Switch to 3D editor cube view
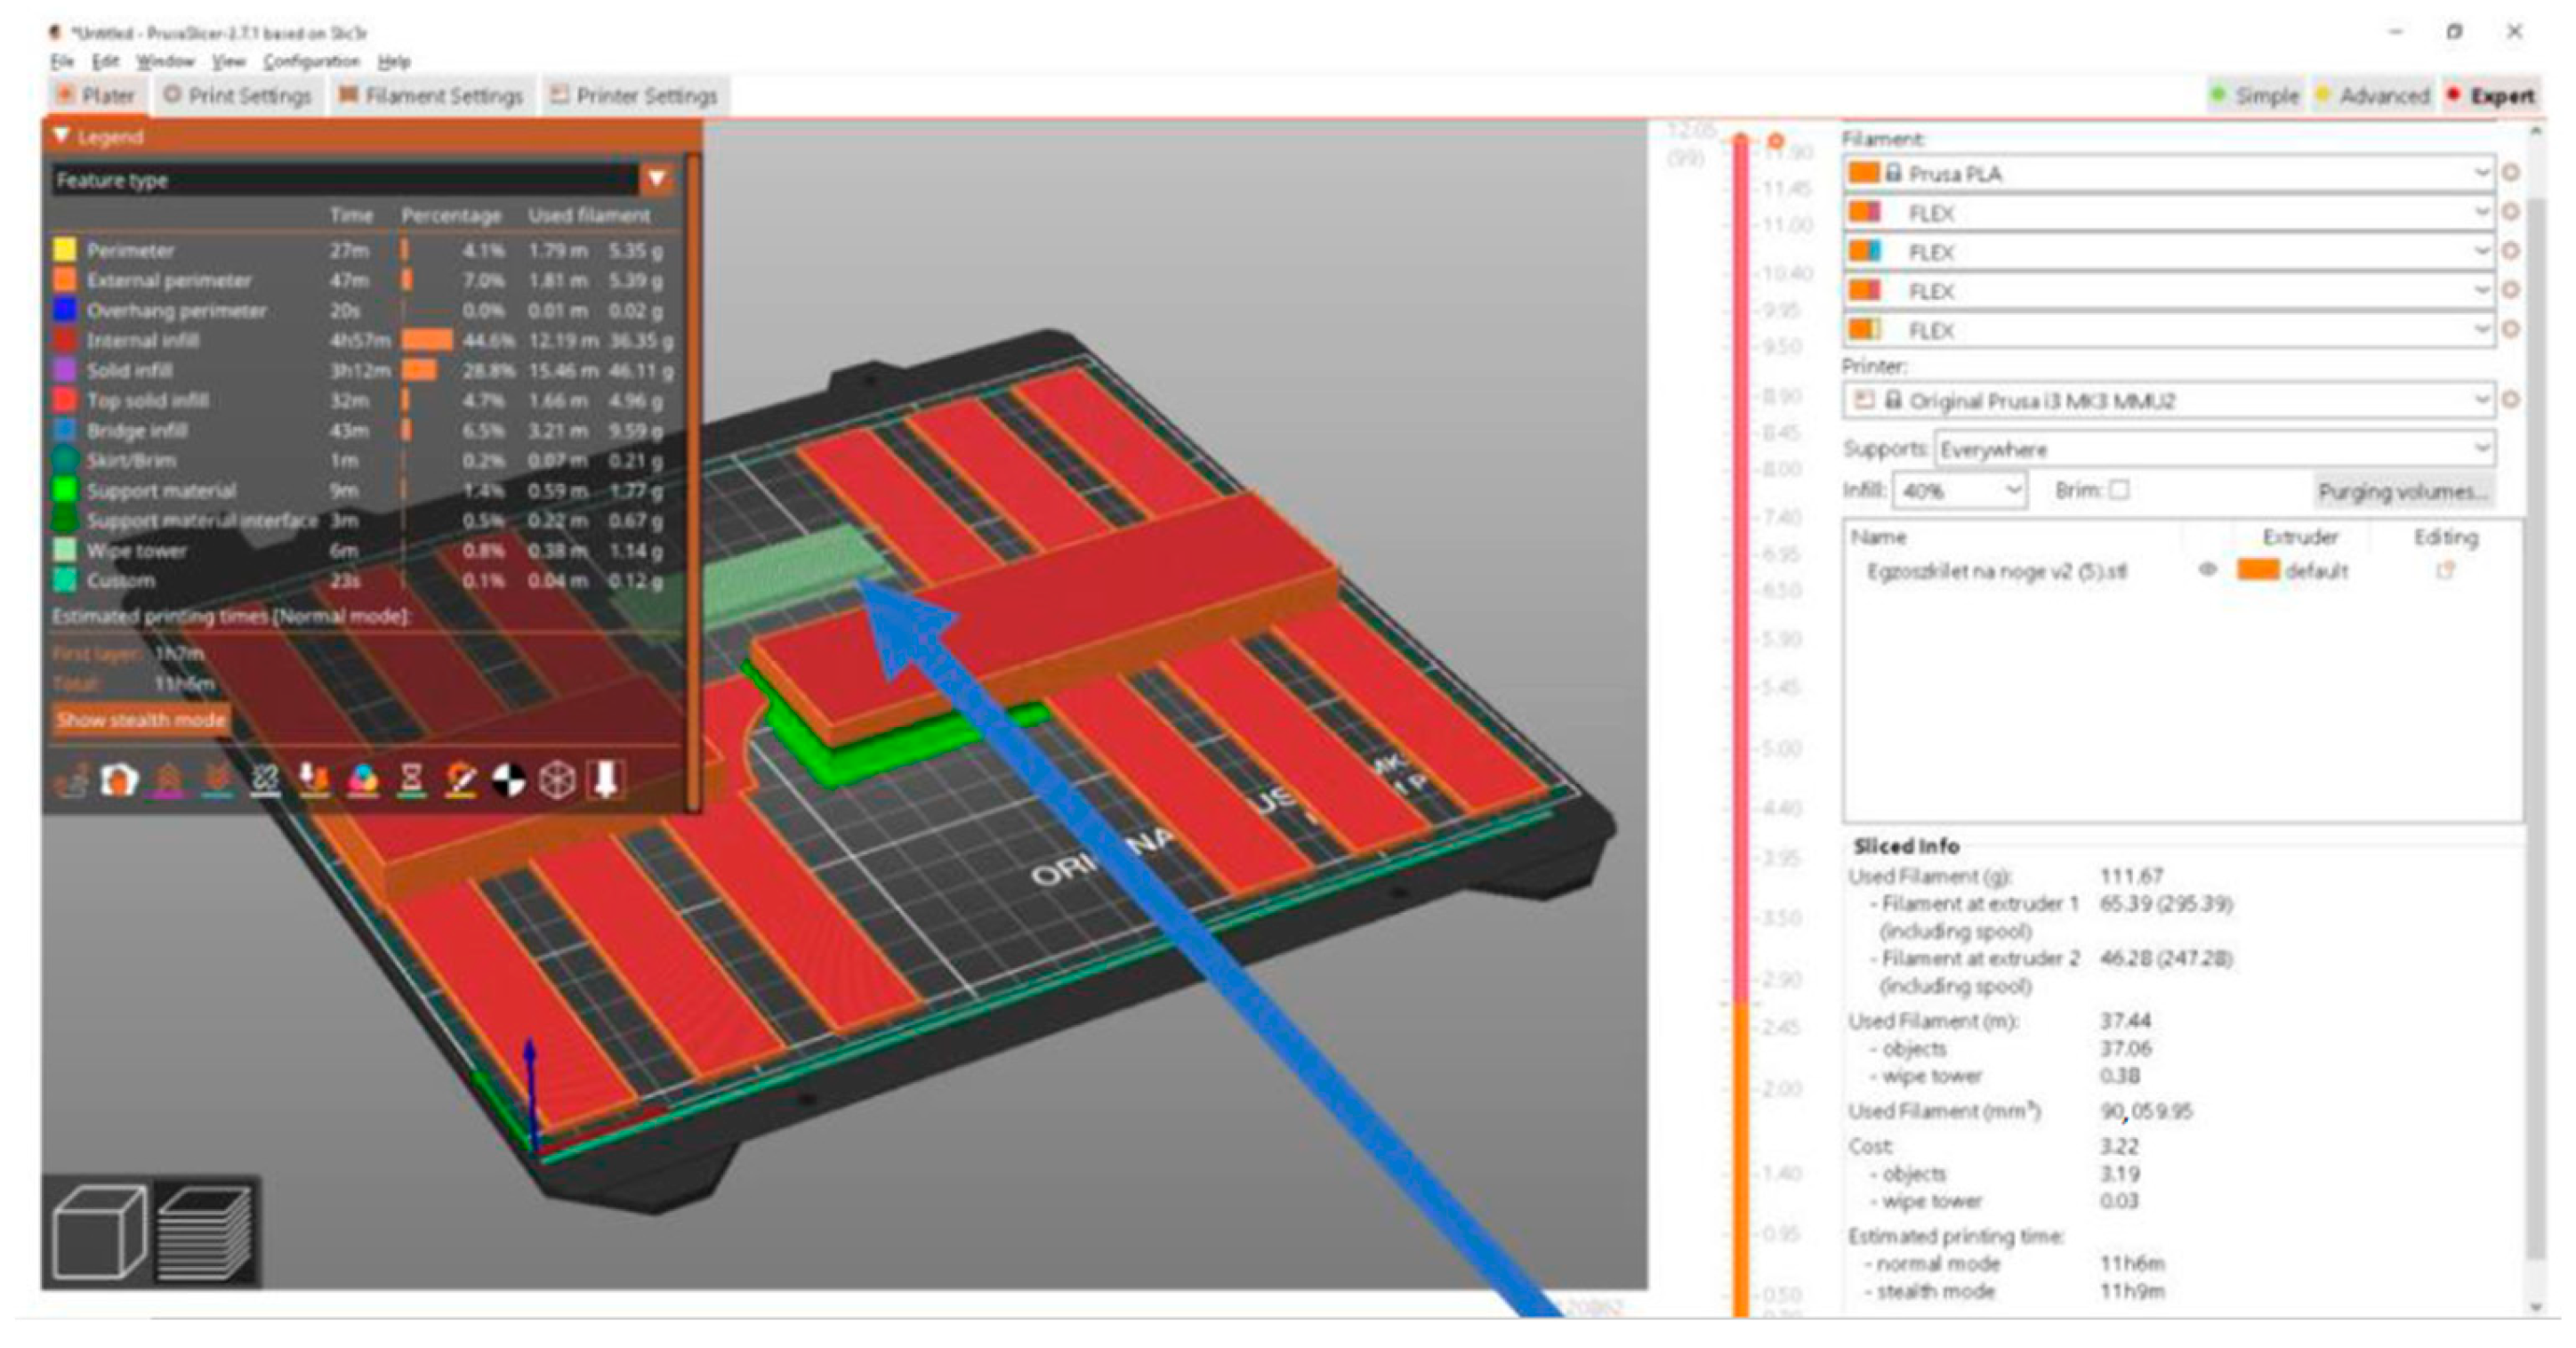The width and height of the screenshot is (2576, 1348). 98,1232
